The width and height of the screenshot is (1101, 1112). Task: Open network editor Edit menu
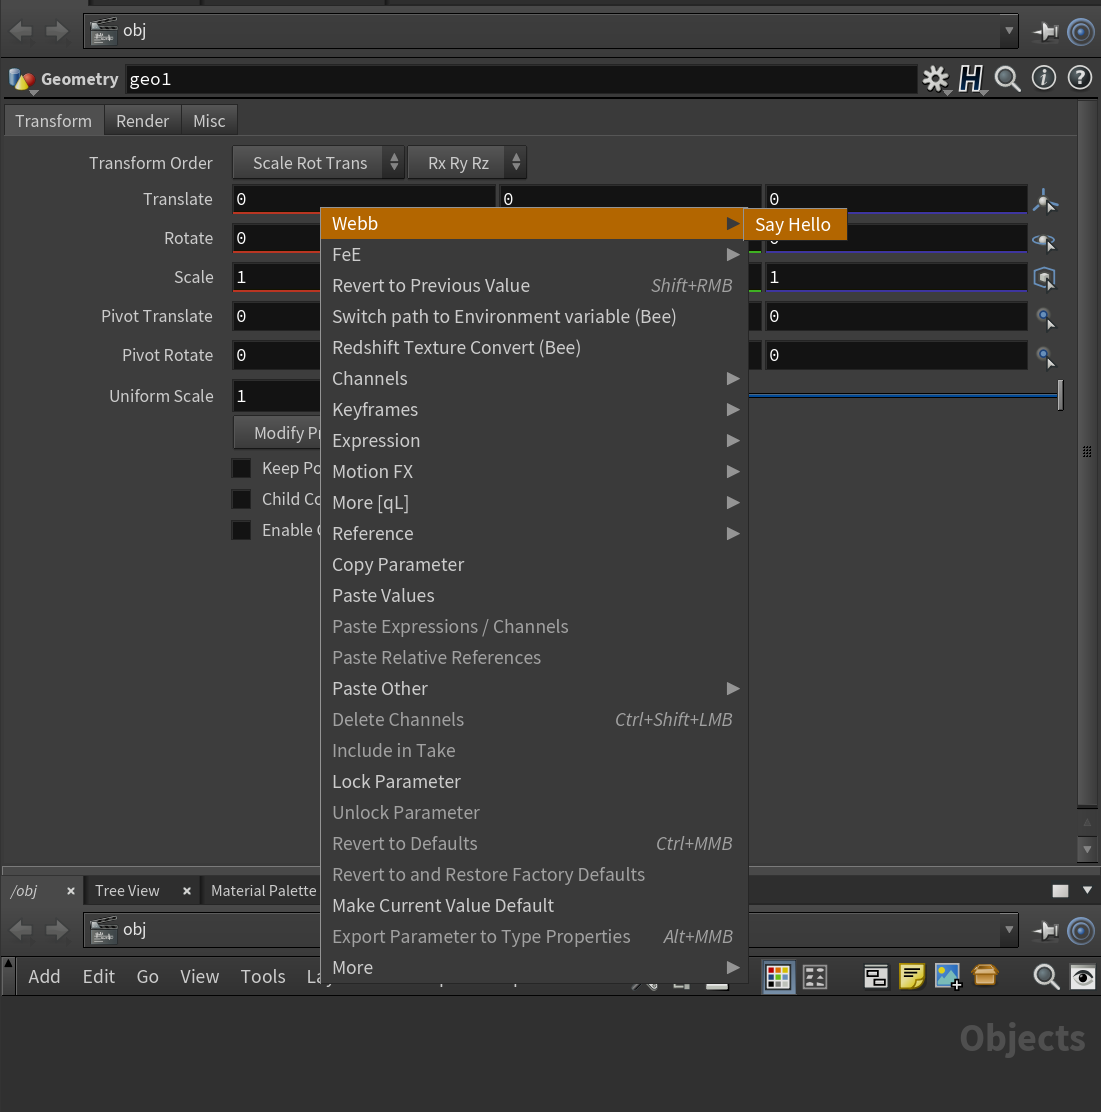pyautogui.click(x=99, y=977)
